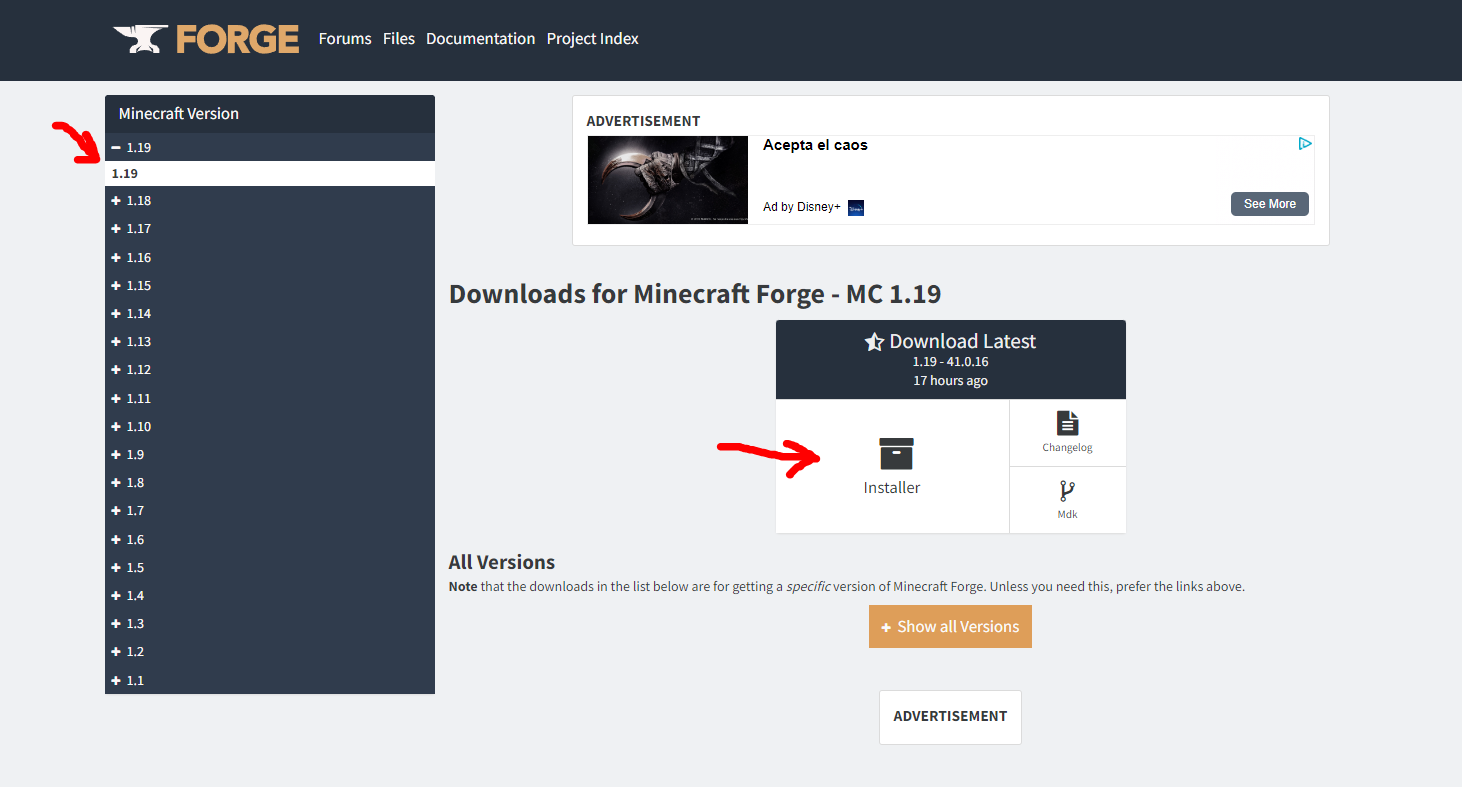The height and width of the screenshot is (787, 1462).
Task: Open the Forums menu item
Action: (345, 38)
